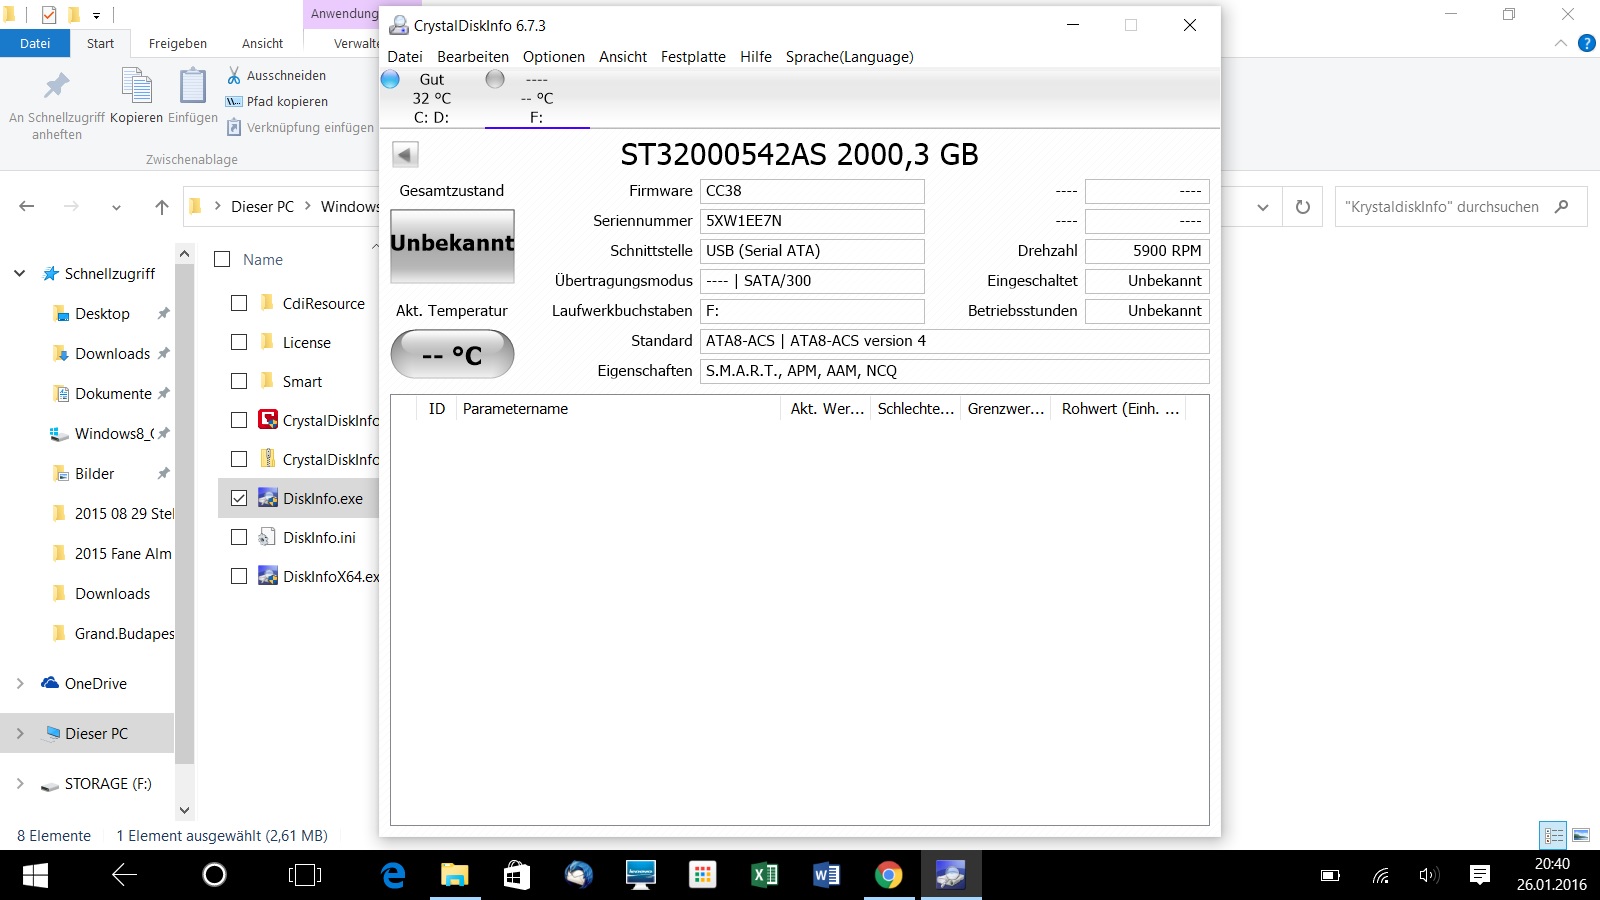Expand the OneDrive tree node

19,683
